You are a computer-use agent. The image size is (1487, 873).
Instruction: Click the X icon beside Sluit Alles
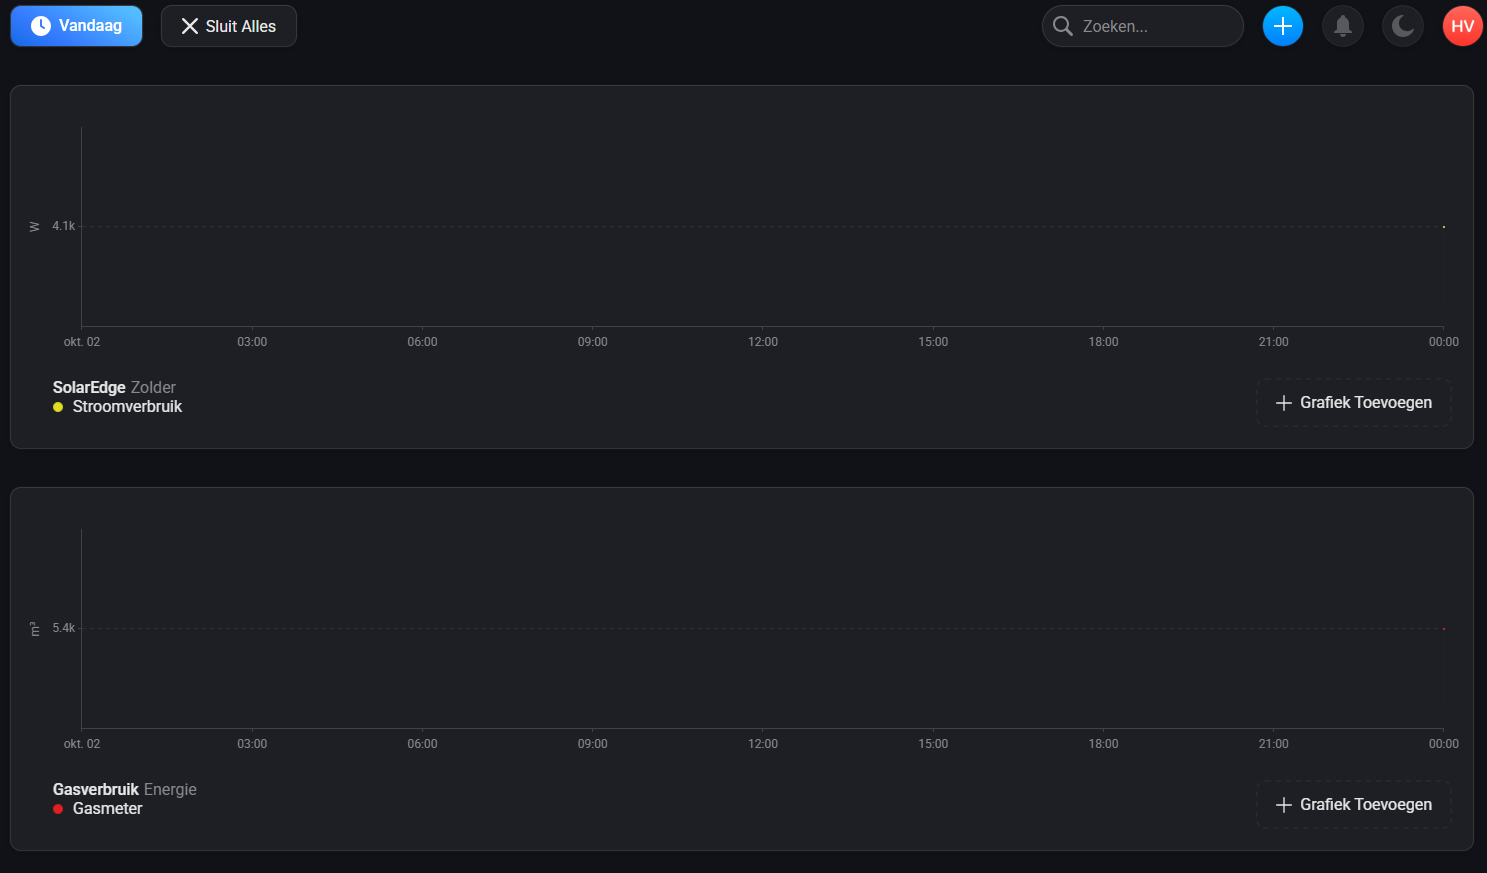[189, 26]
